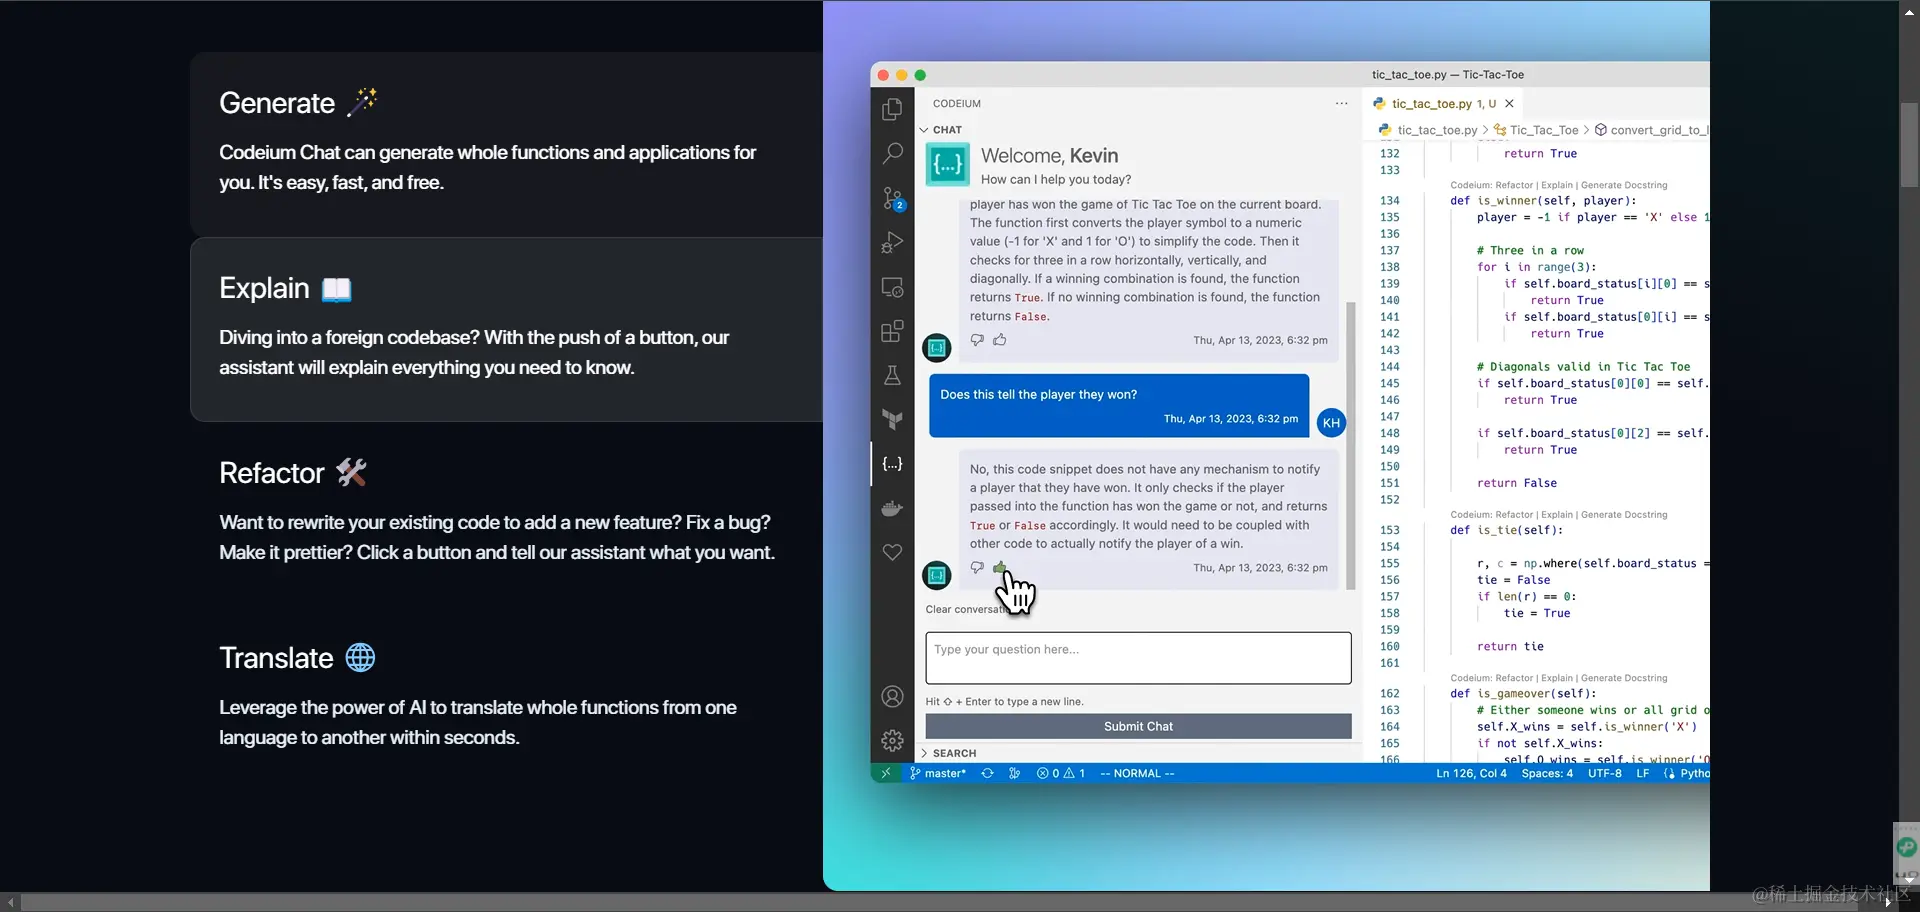Open the Explorer view in the activity bar

tap(892, 109)
